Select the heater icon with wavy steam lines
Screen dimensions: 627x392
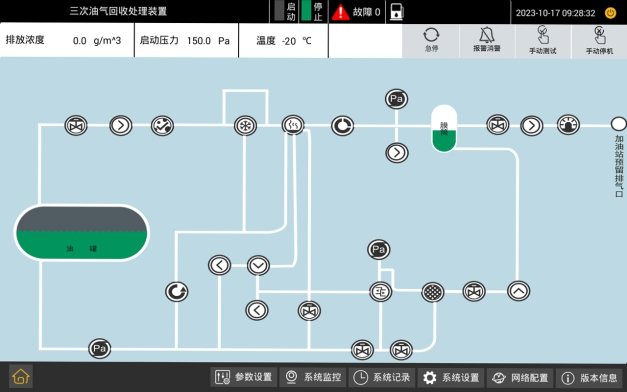point(293,126)
